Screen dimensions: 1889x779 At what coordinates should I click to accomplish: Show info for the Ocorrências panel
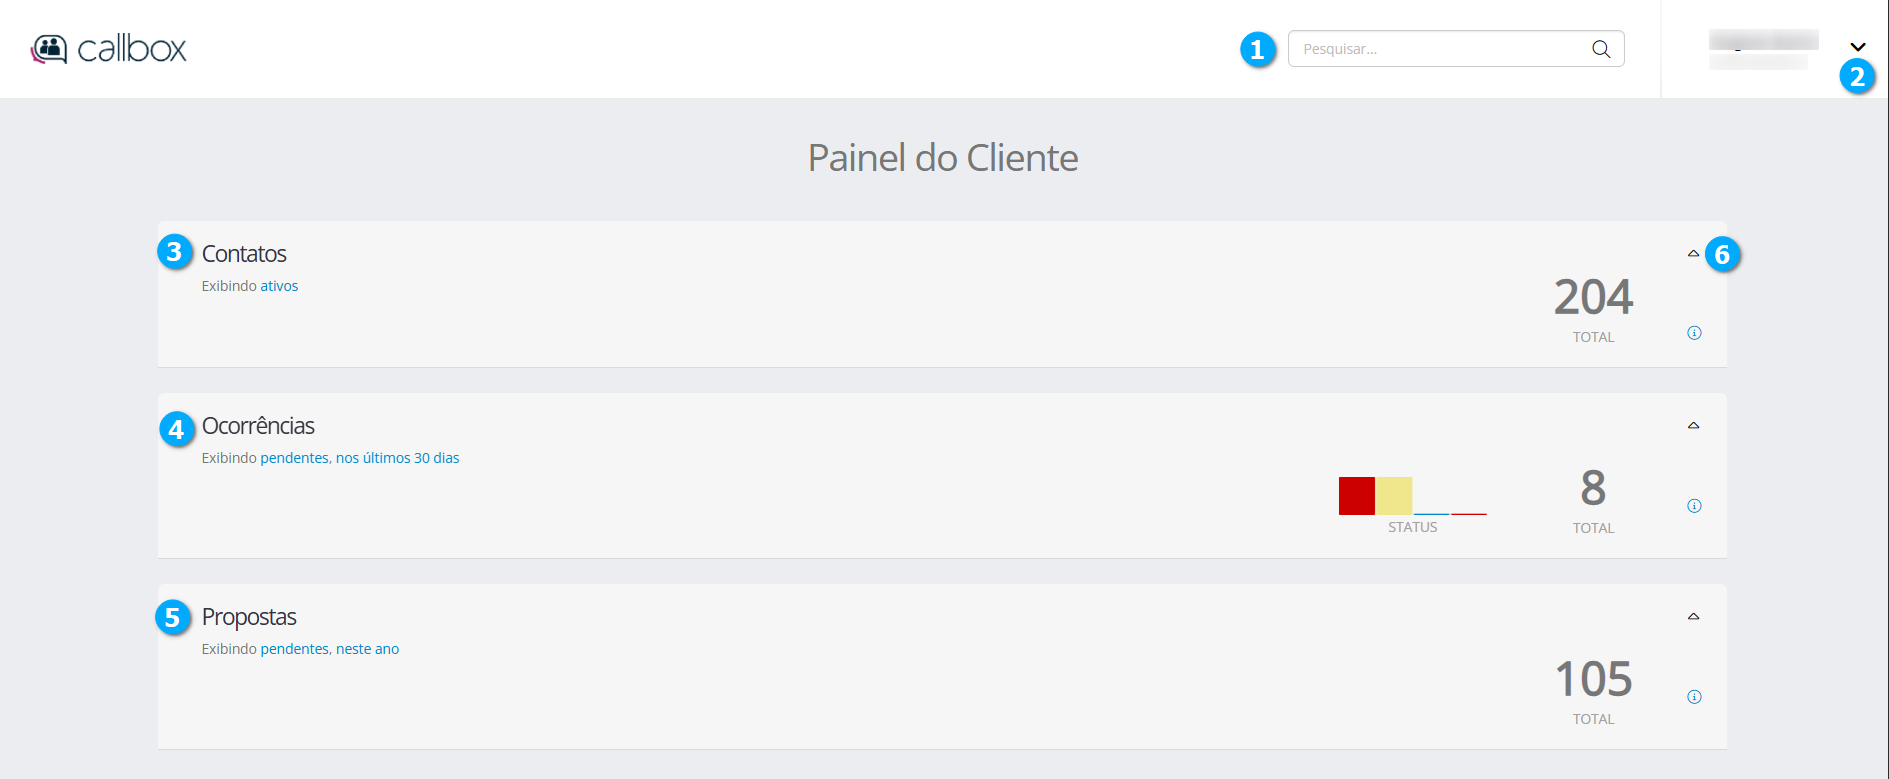coord(1694,506)
